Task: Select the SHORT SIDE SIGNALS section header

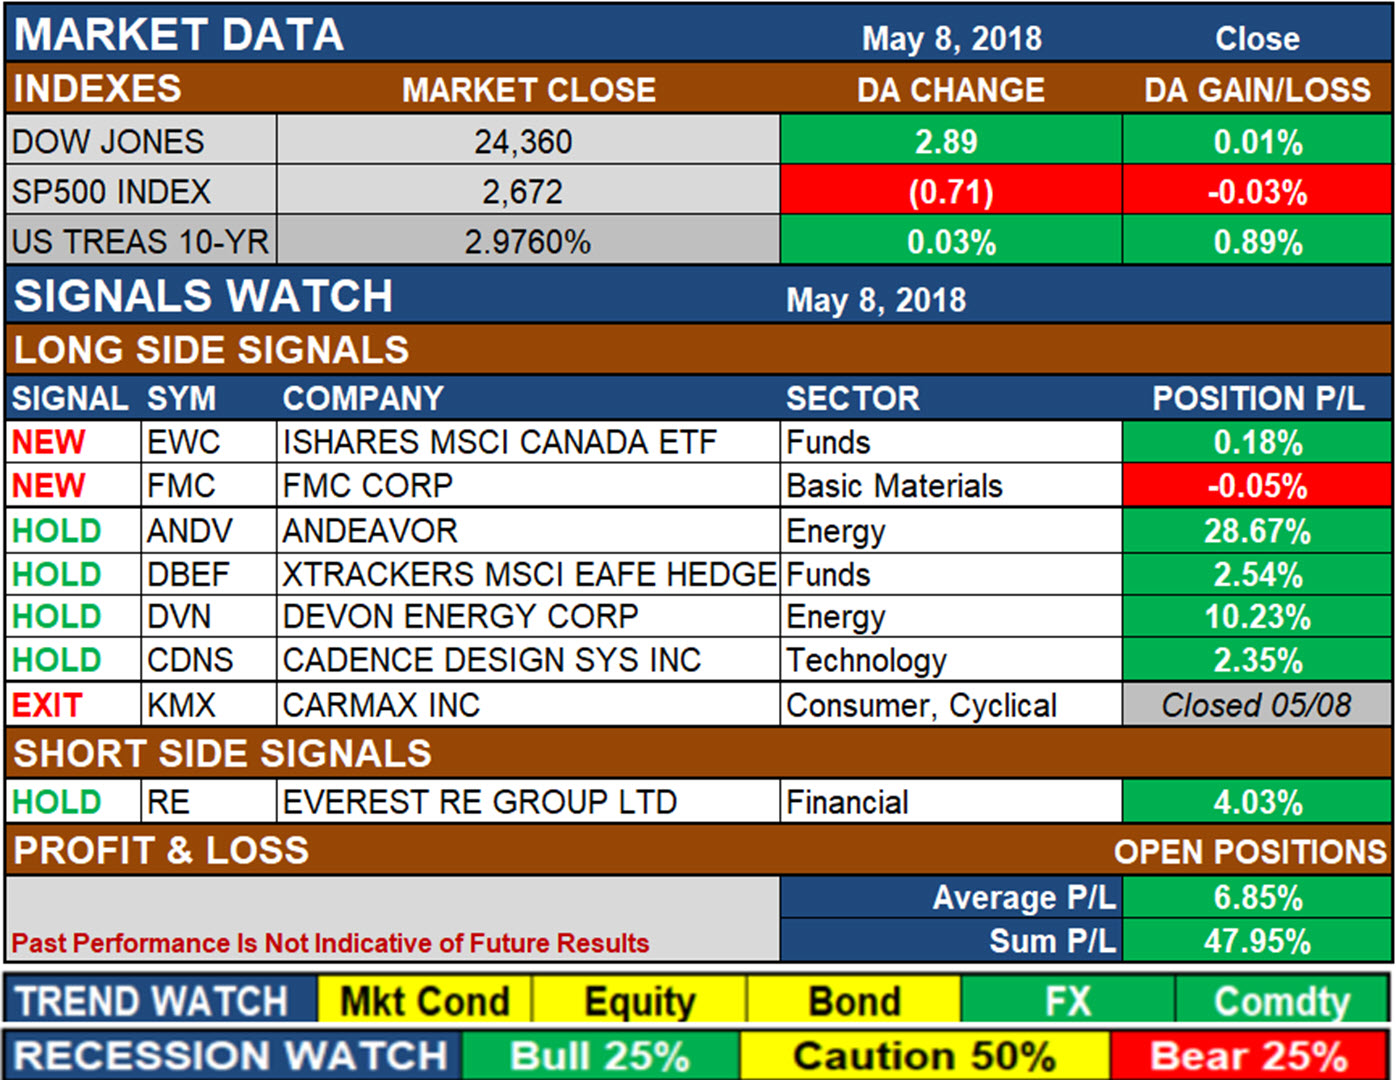Action: 222,753
